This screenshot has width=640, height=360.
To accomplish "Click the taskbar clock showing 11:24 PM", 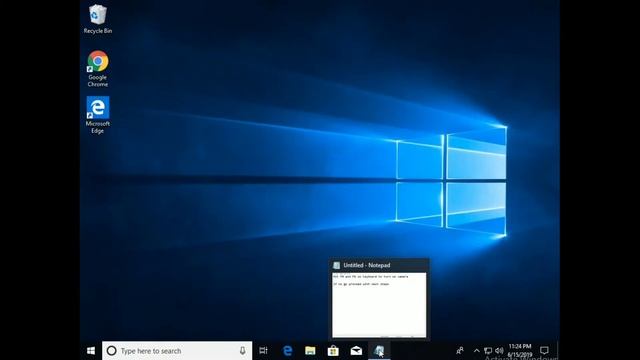I will 520,351.
